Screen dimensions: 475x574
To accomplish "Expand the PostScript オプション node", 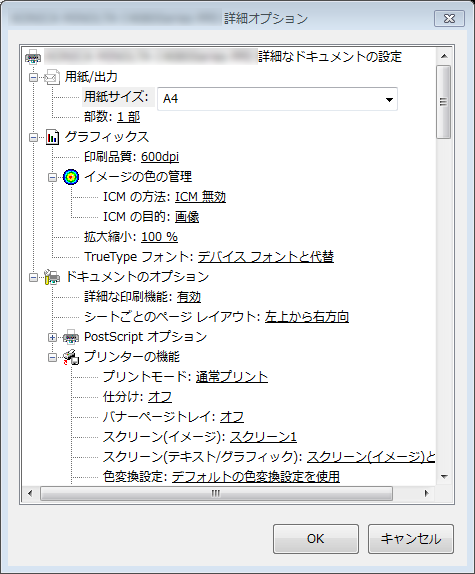I will pyautogui.click(x=52, y=338).
